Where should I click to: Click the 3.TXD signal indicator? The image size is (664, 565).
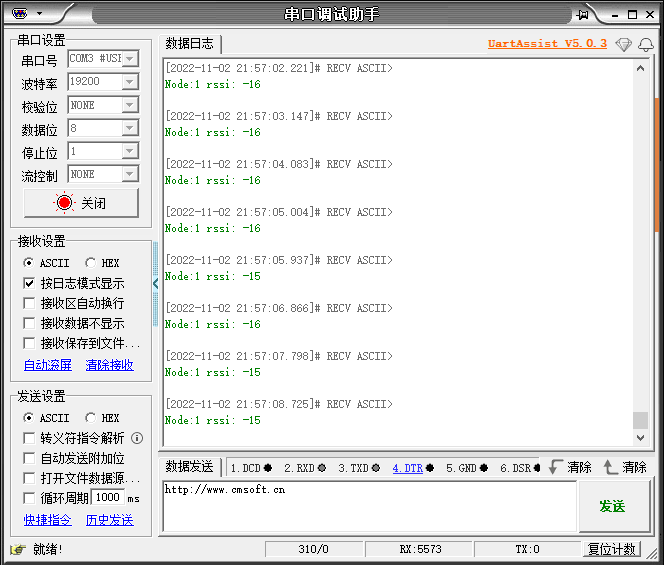[359, 468]
